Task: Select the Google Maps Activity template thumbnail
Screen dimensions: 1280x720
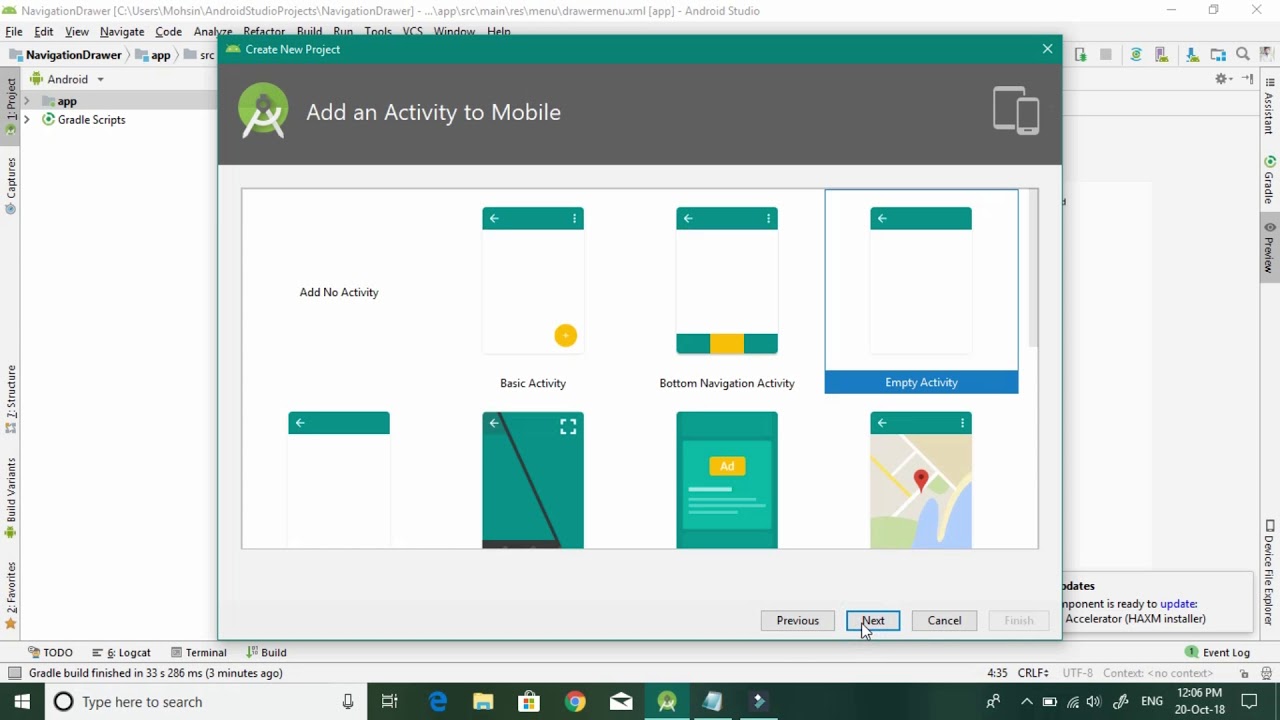Action: (921, 480)
